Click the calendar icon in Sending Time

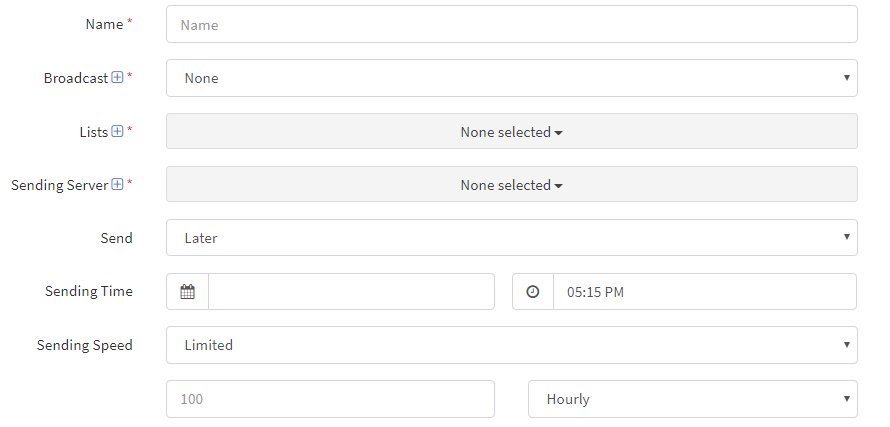pyautogui.click(x=187, y=292)
